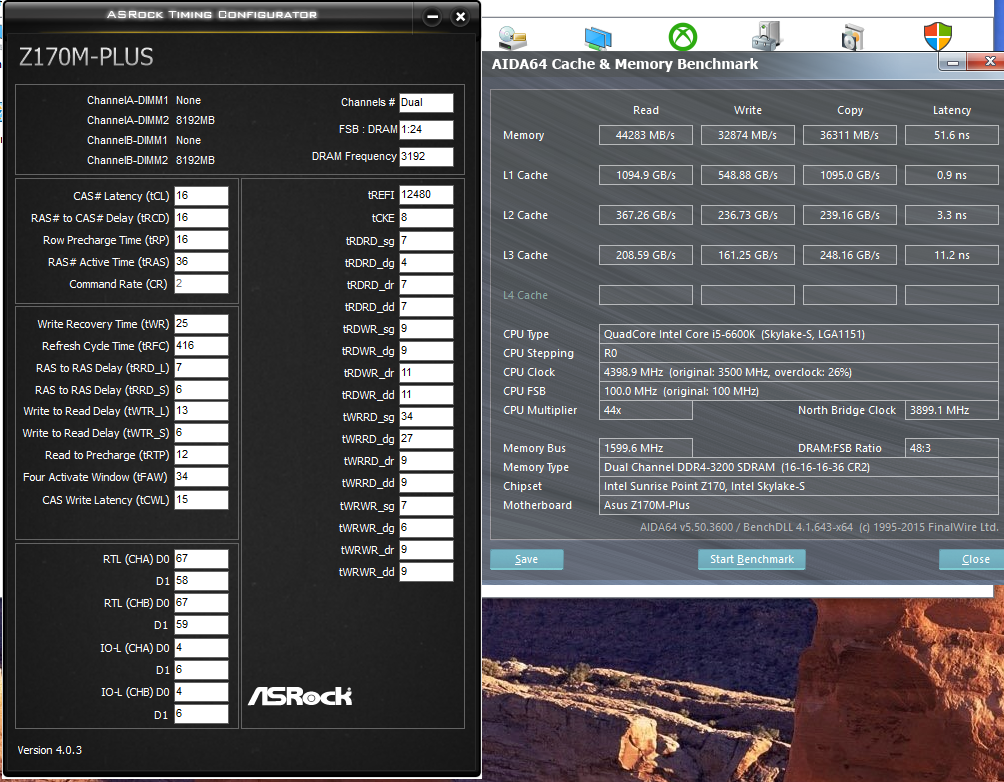Click the tREFI value field

tap(426, 195)
